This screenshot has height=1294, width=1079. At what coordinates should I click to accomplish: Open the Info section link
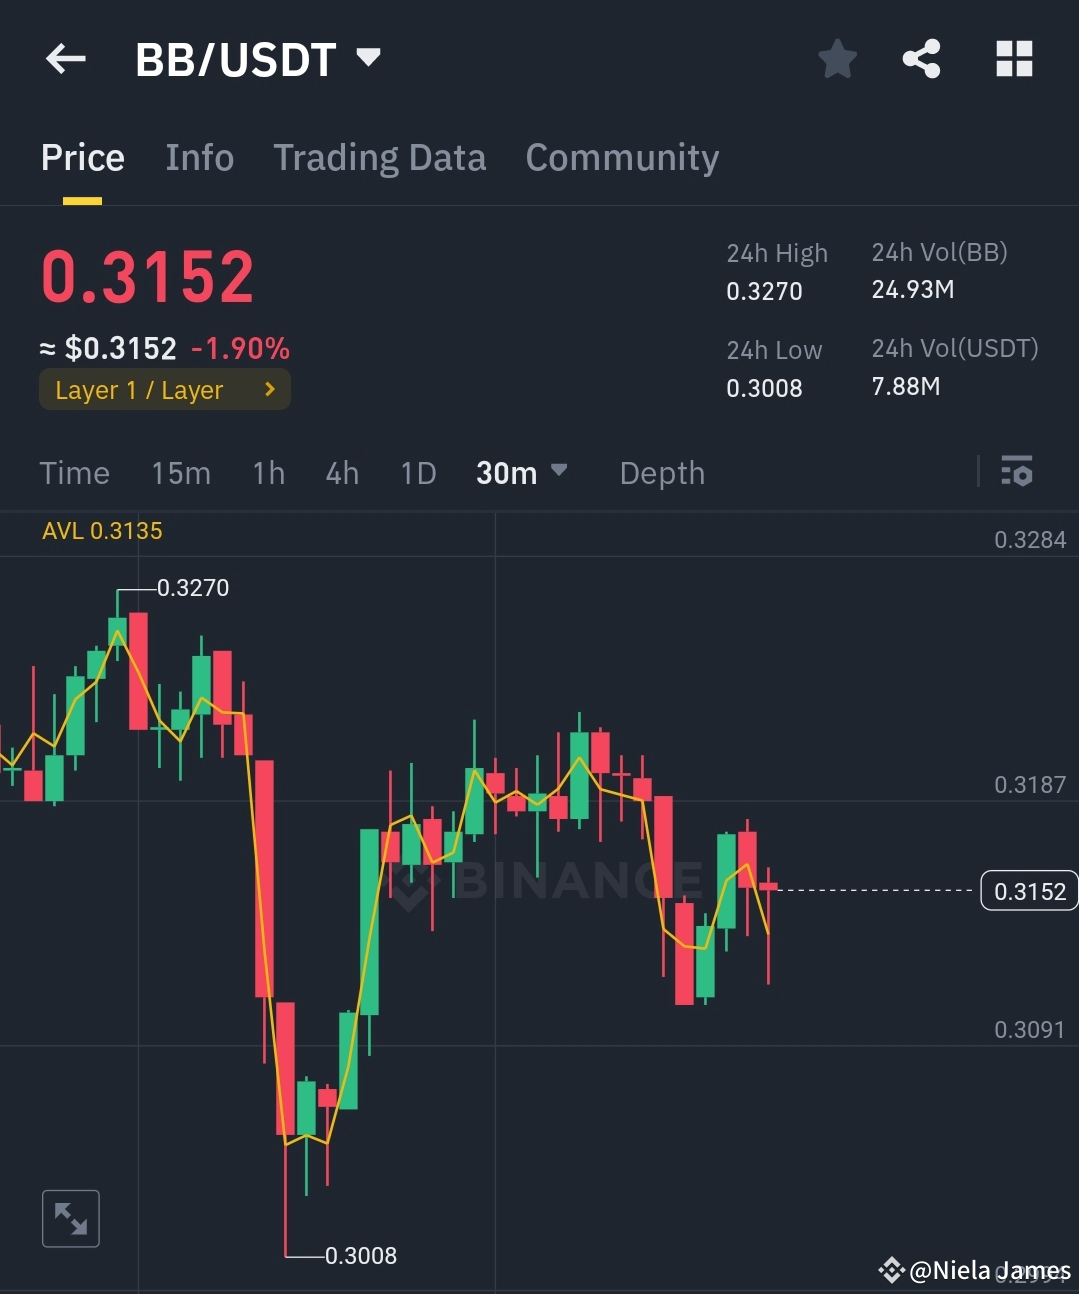point(199,157)
